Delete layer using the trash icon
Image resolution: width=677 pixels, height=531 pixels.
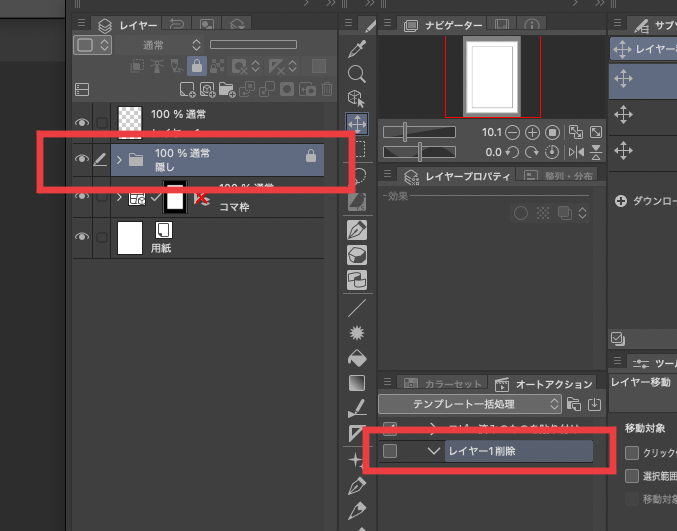coord(326,89)
